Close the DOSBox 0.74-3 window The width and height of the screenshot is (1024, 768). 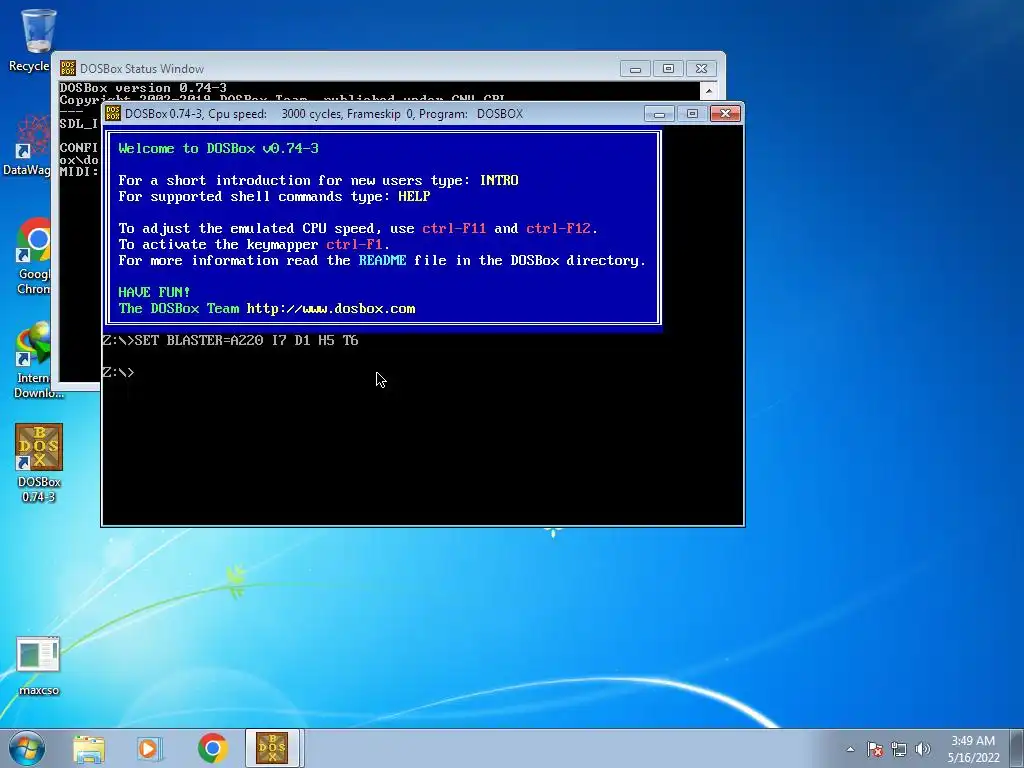pos(725,114)
